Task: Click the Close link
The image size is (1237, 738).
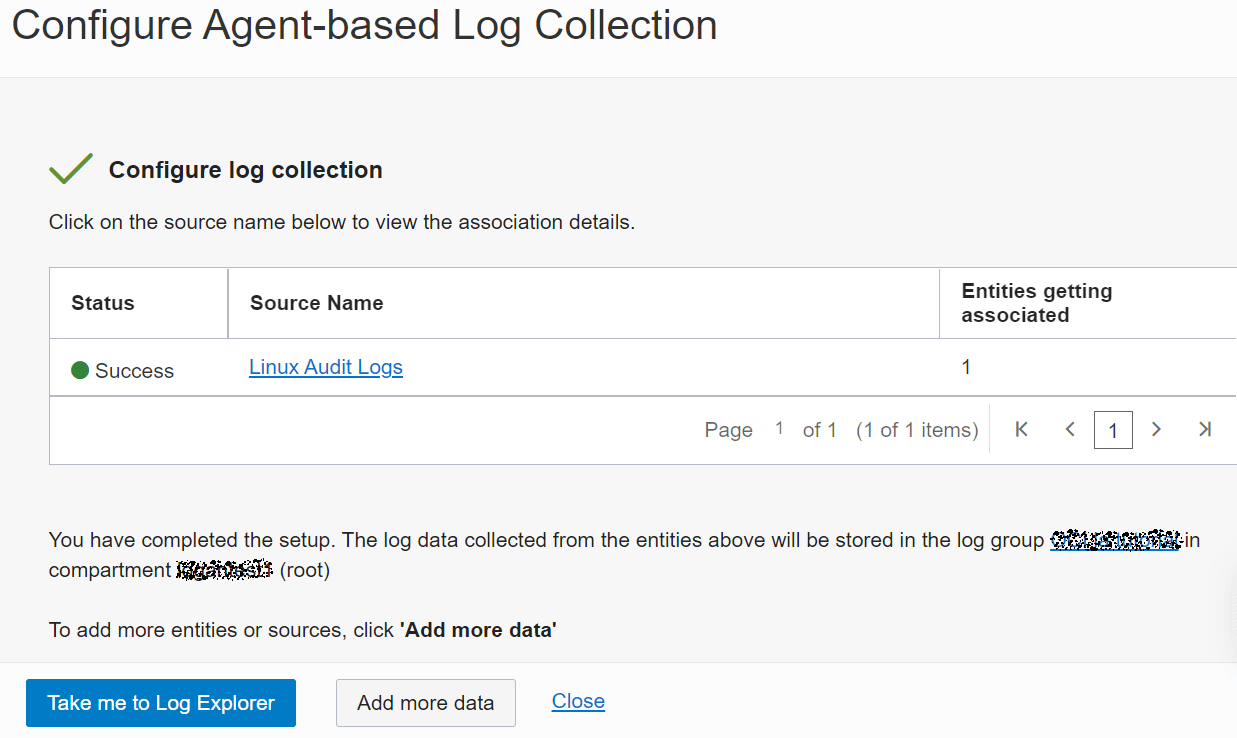Action: click(x=578, y=701)
